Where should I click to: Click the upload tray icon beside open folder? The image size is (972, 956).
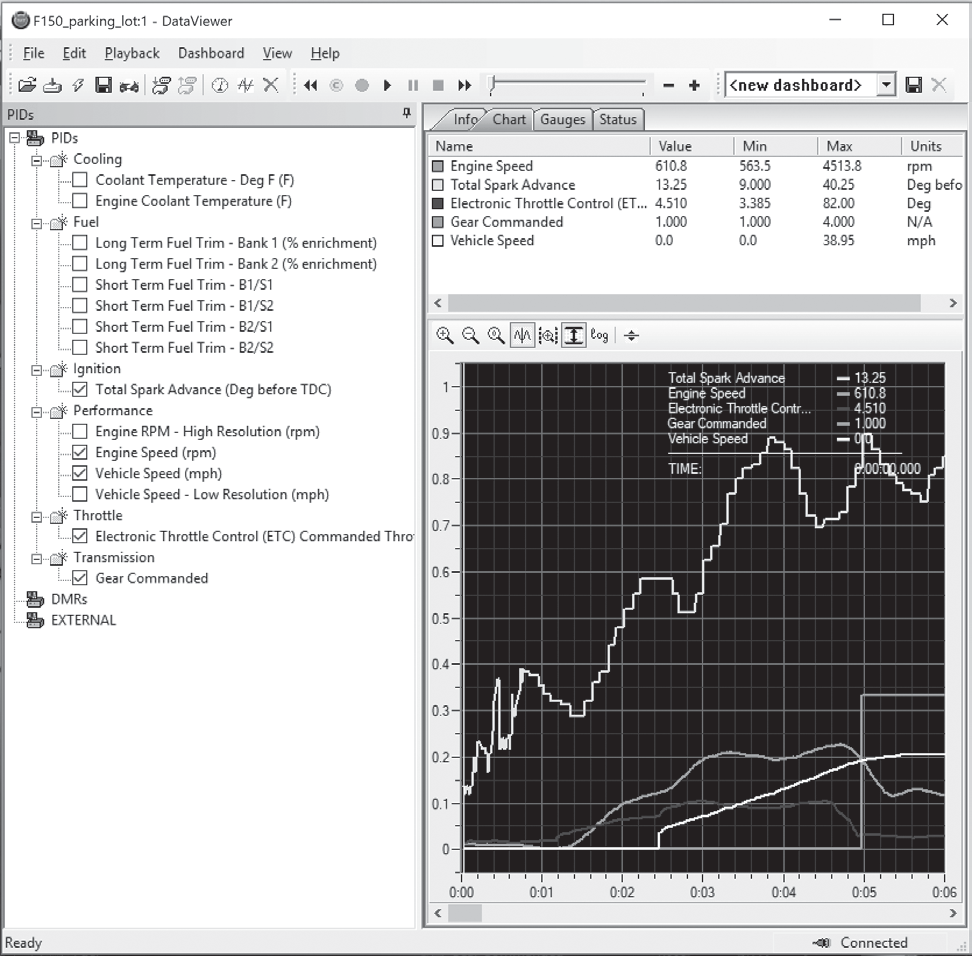(x=52, y=85)
